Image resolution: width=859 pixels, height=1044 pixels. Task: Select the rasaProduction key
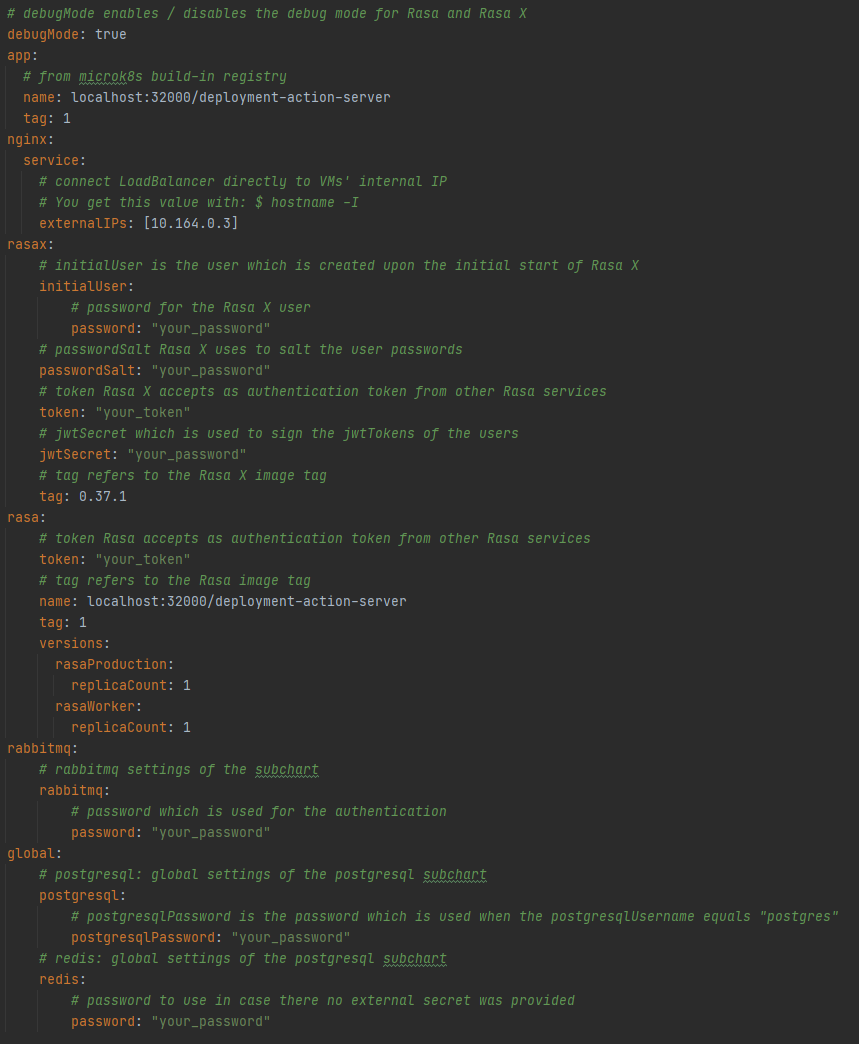tap(110, 664)
